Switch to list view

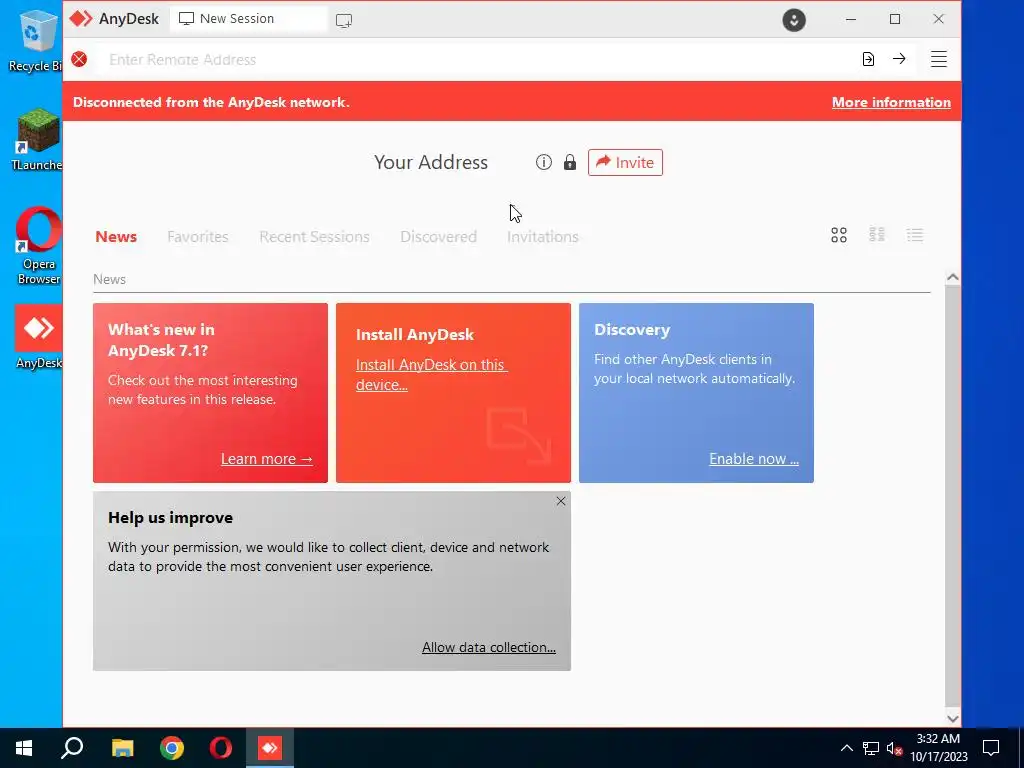tap(915, 235)
